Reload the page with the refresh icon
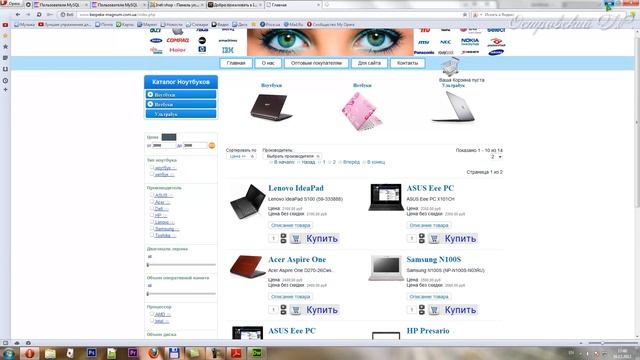 tap(39, 14)
